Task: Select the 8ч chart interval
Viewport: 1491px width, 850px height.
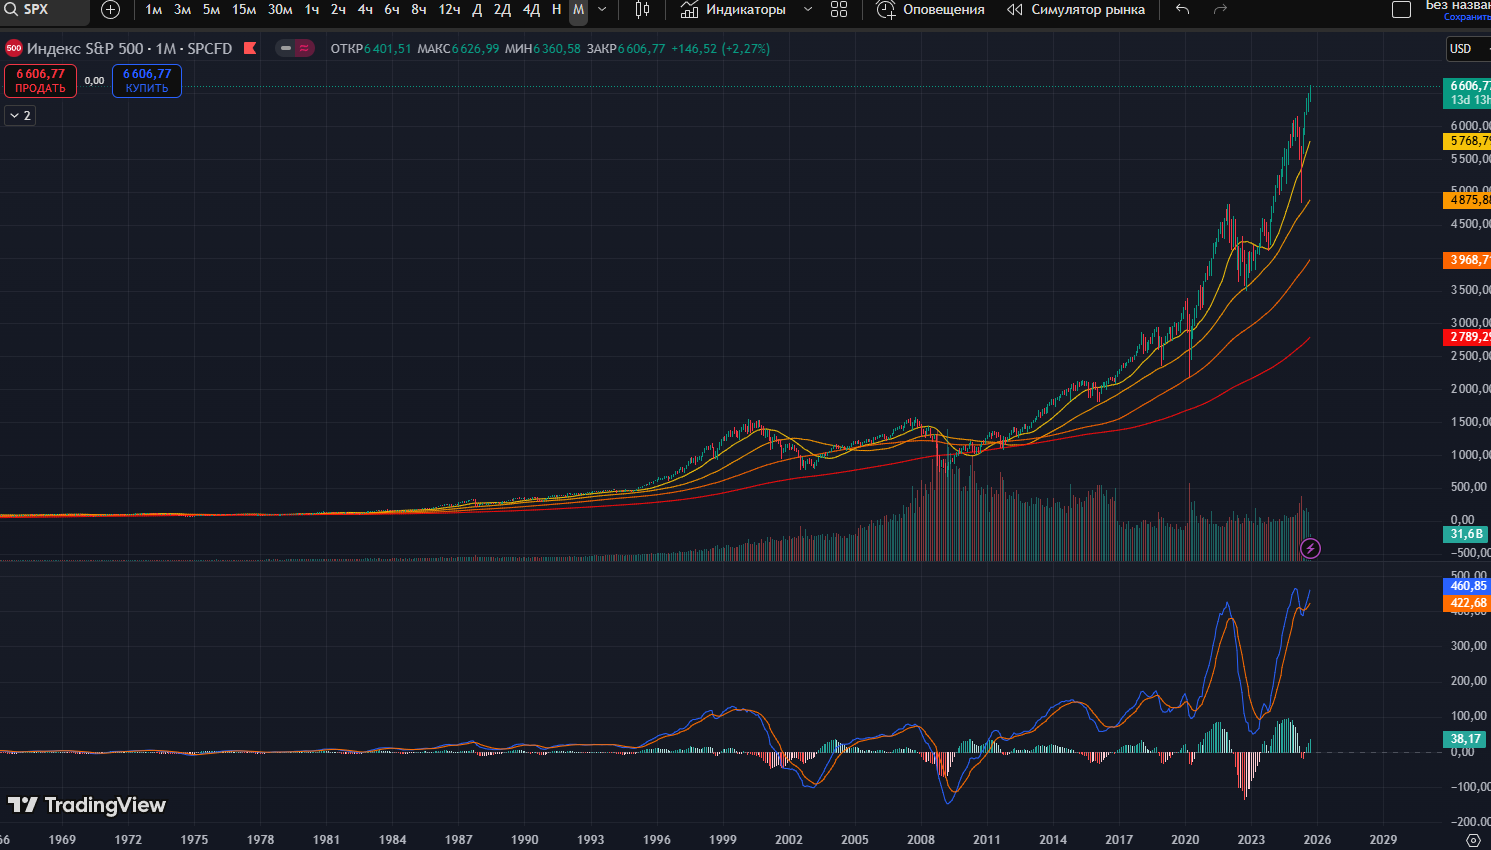Action: coord(419,10)
